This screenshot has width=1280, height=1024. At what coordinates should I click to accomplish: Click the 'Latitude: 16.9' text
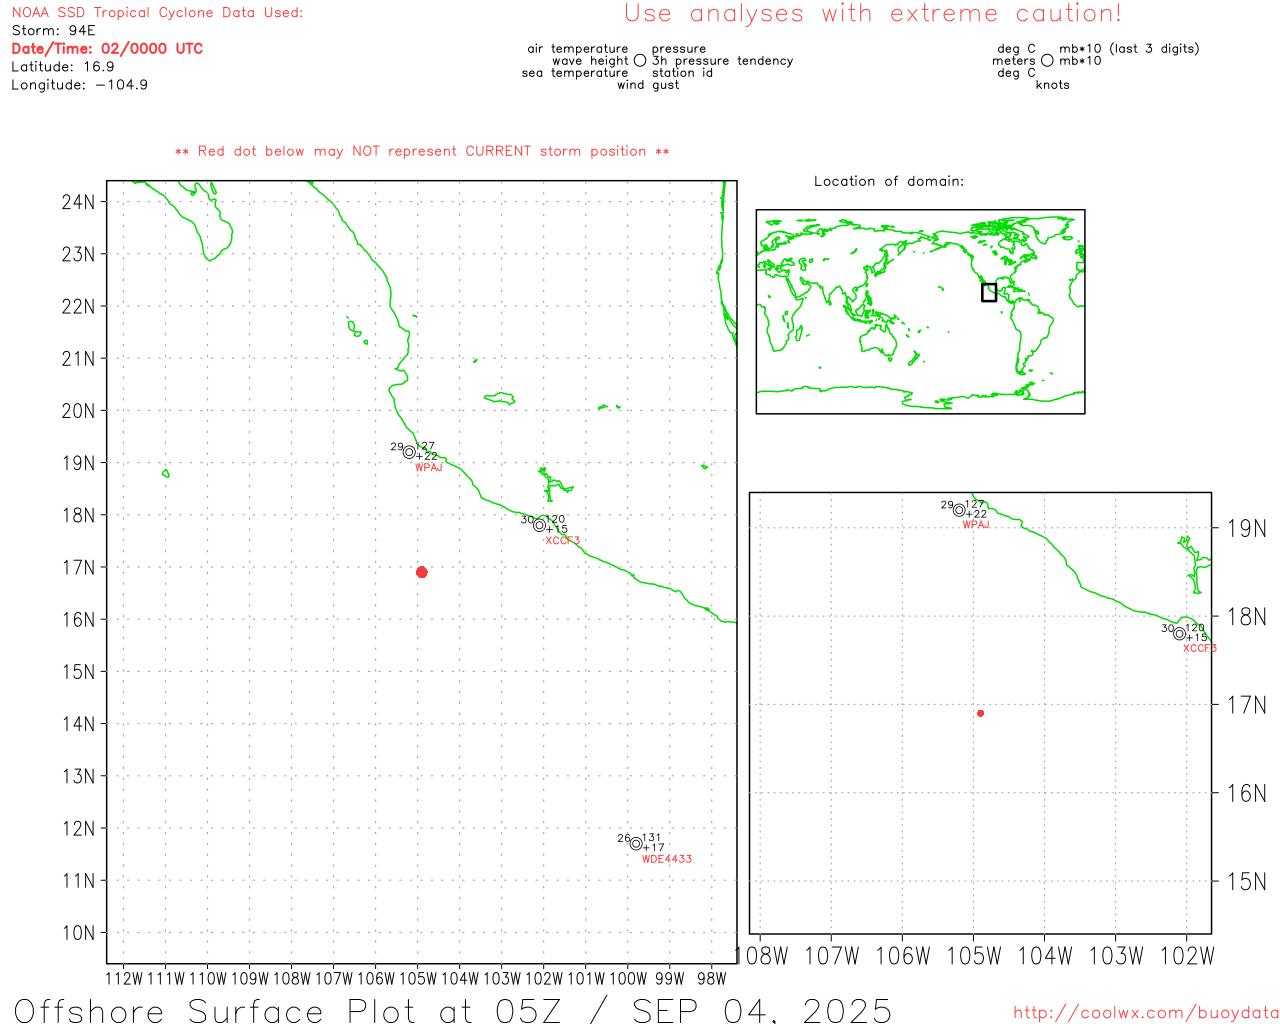(x=63, y=67)
